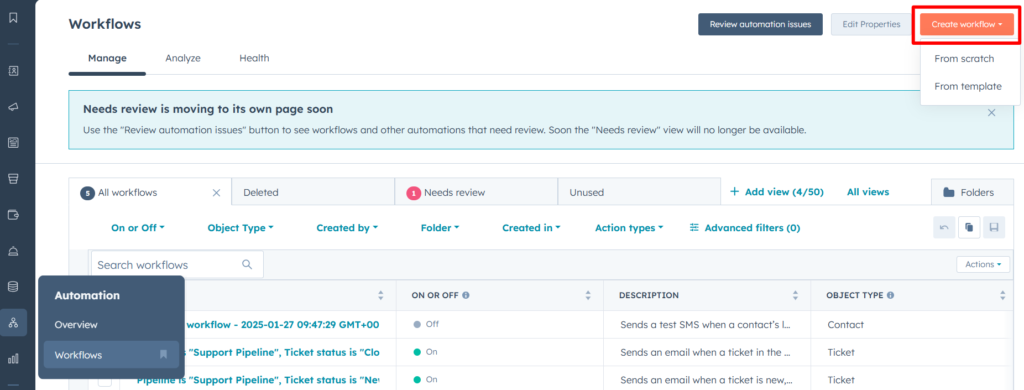Open the Marketing megaphone icon in sidebar
Viewport: 1024px width, 390px height.
coord(13,107)
